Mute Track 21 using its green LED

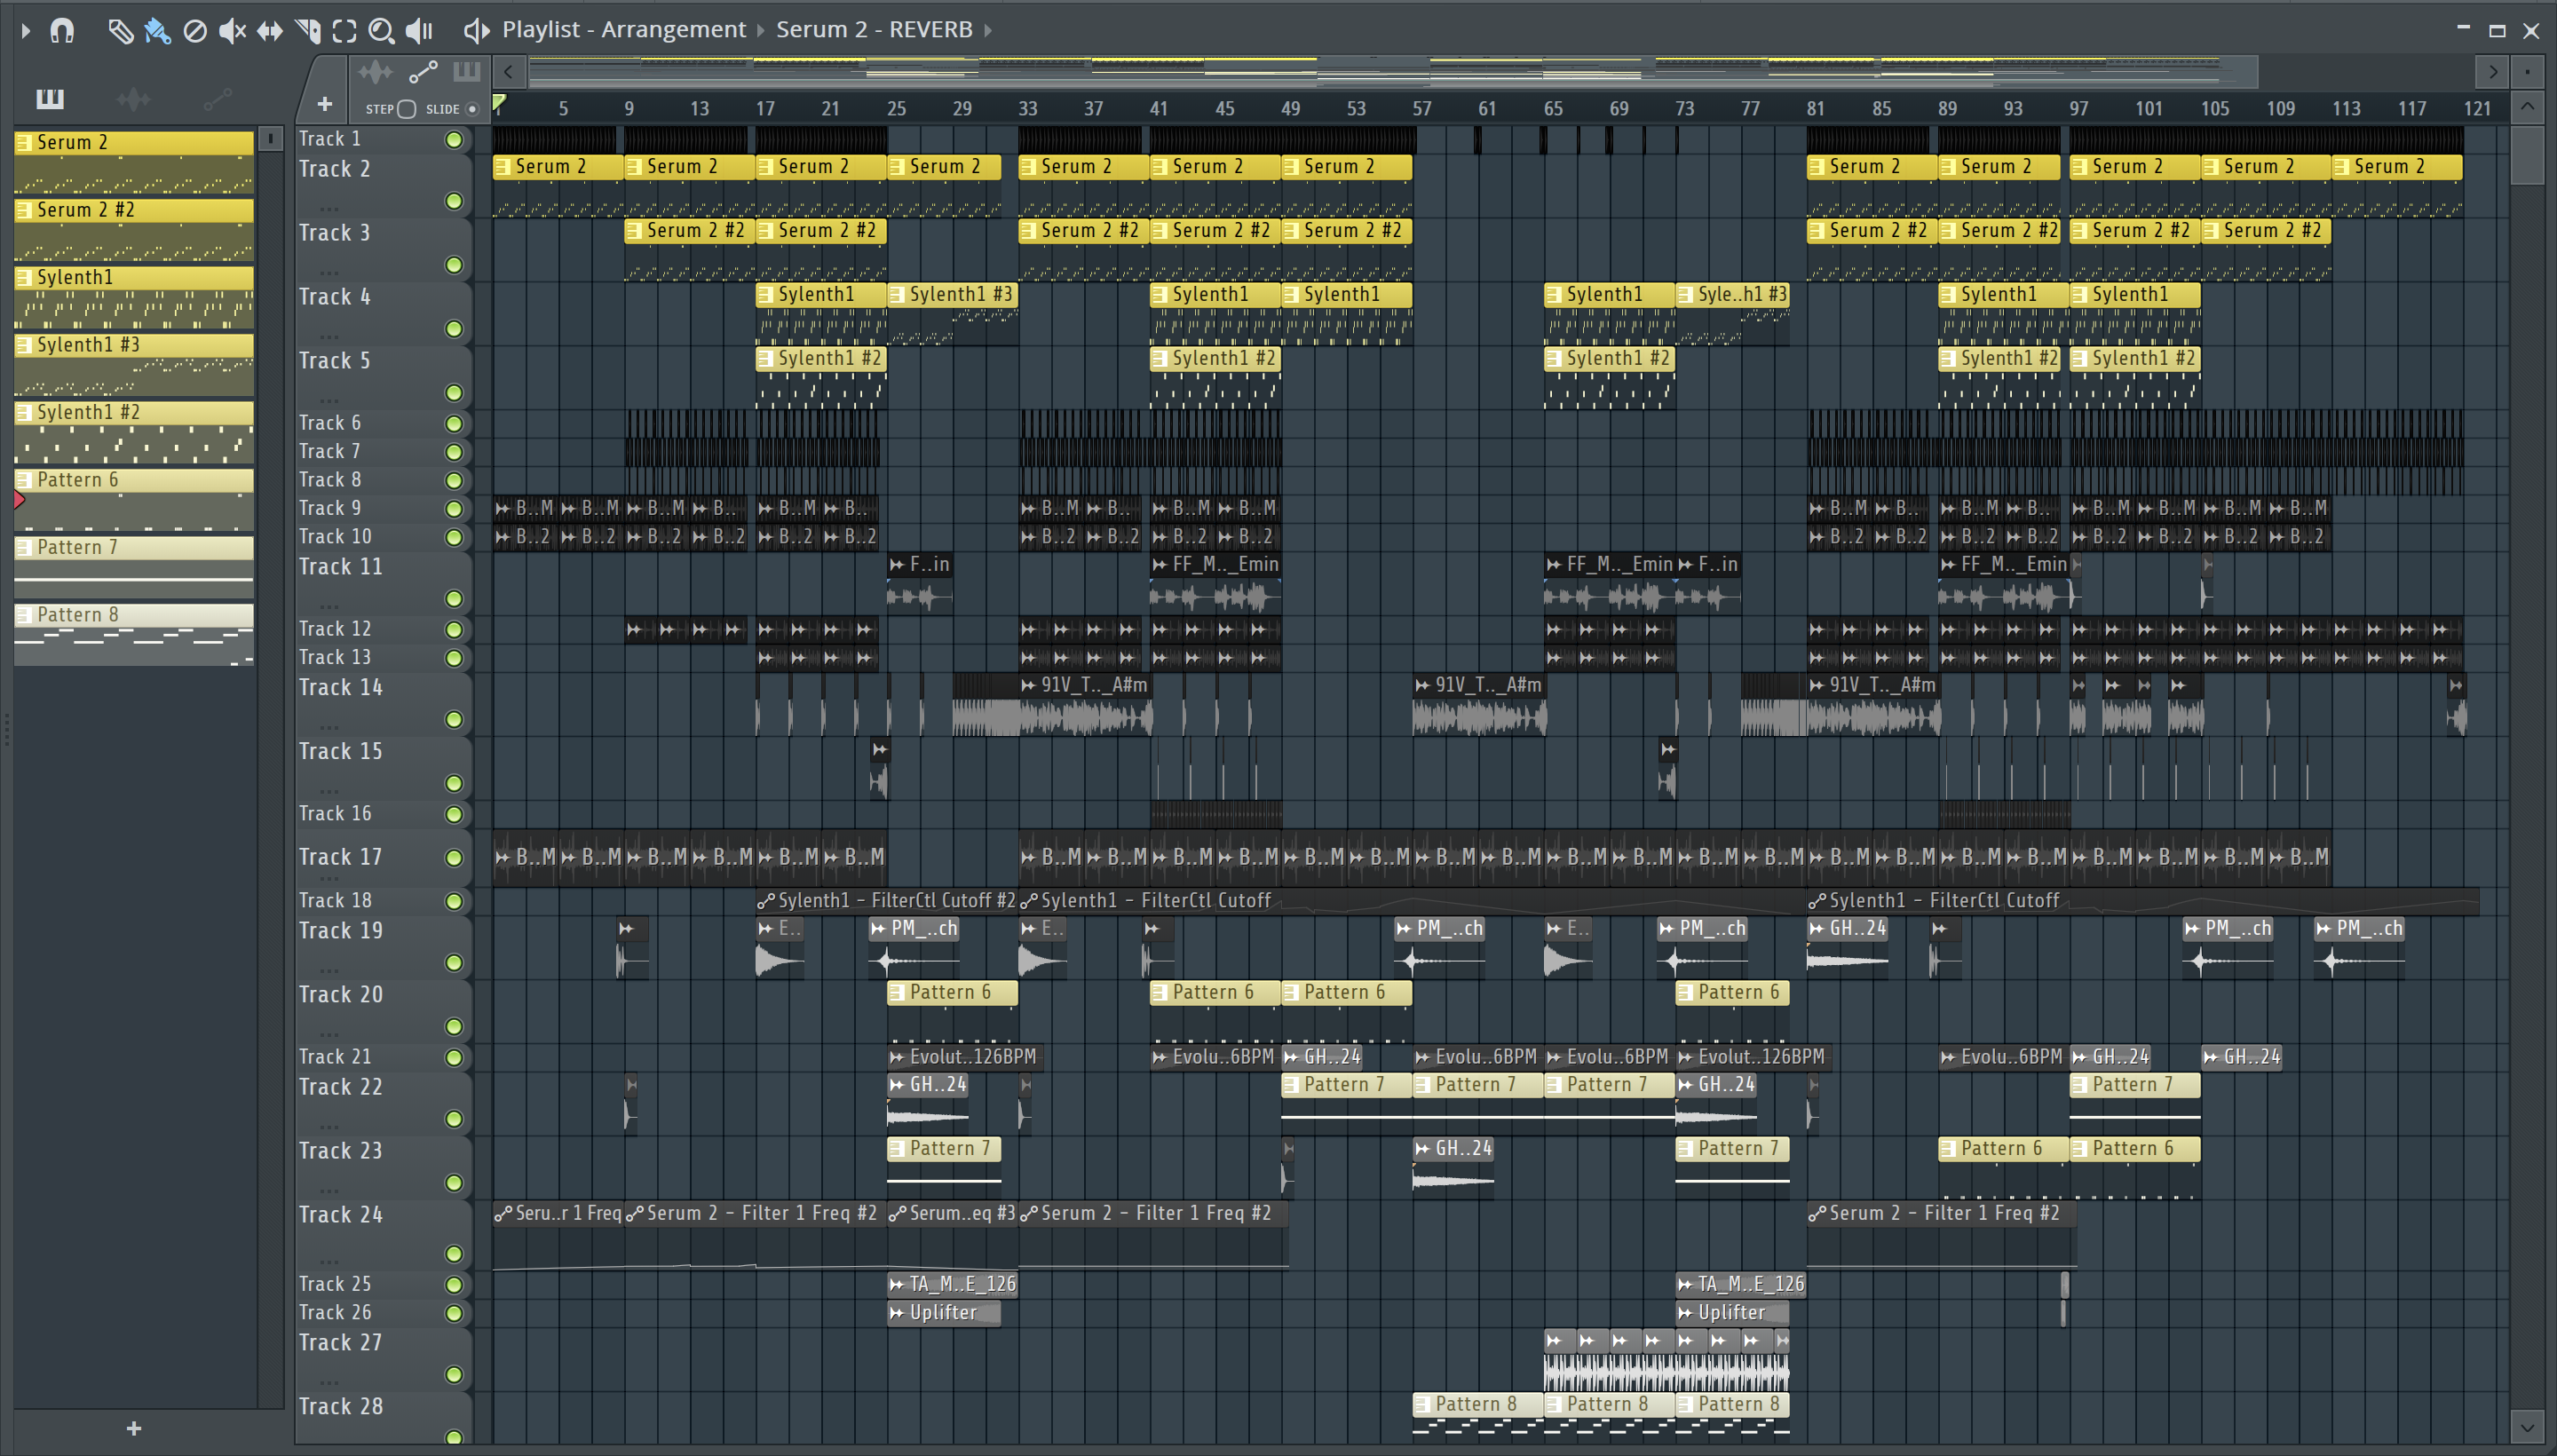click(454, 1058)
